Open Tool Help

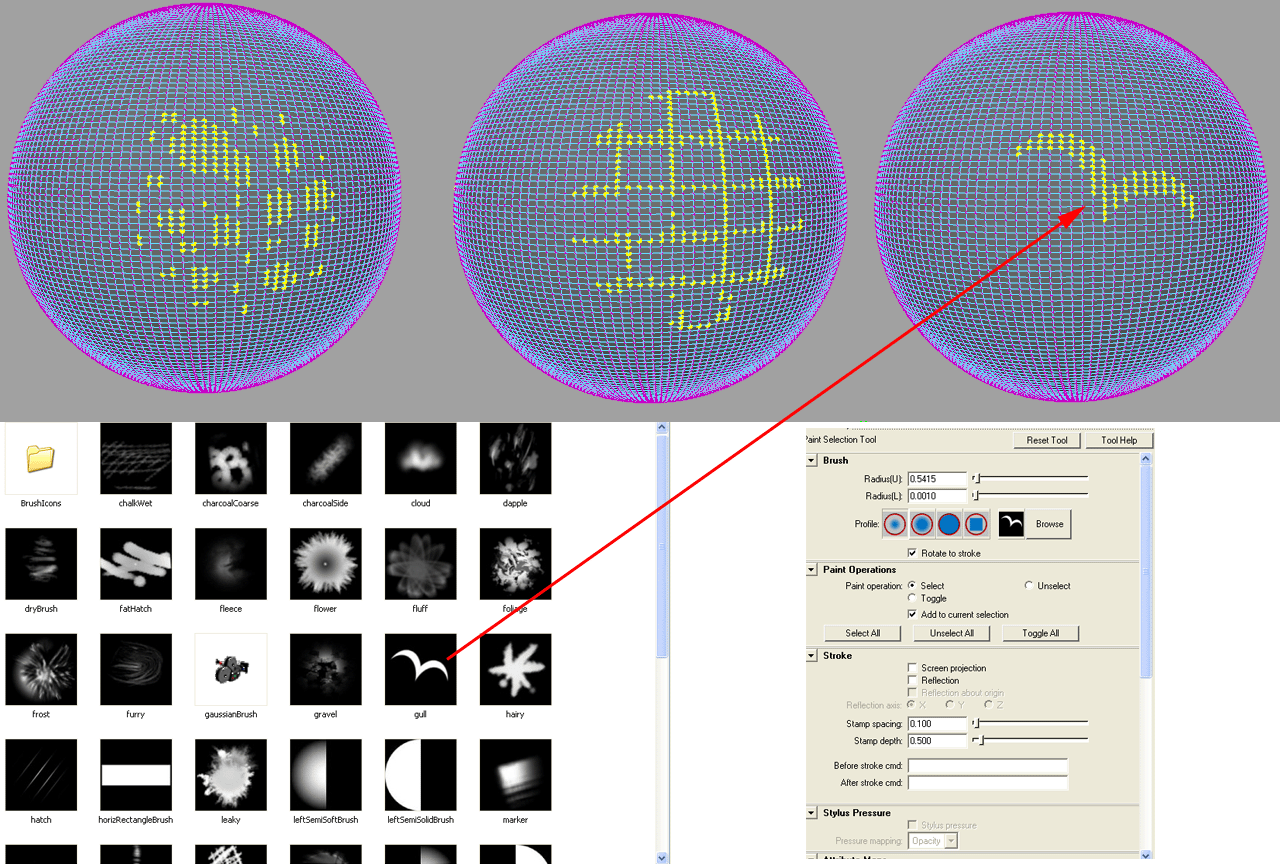click(1119, 440)
